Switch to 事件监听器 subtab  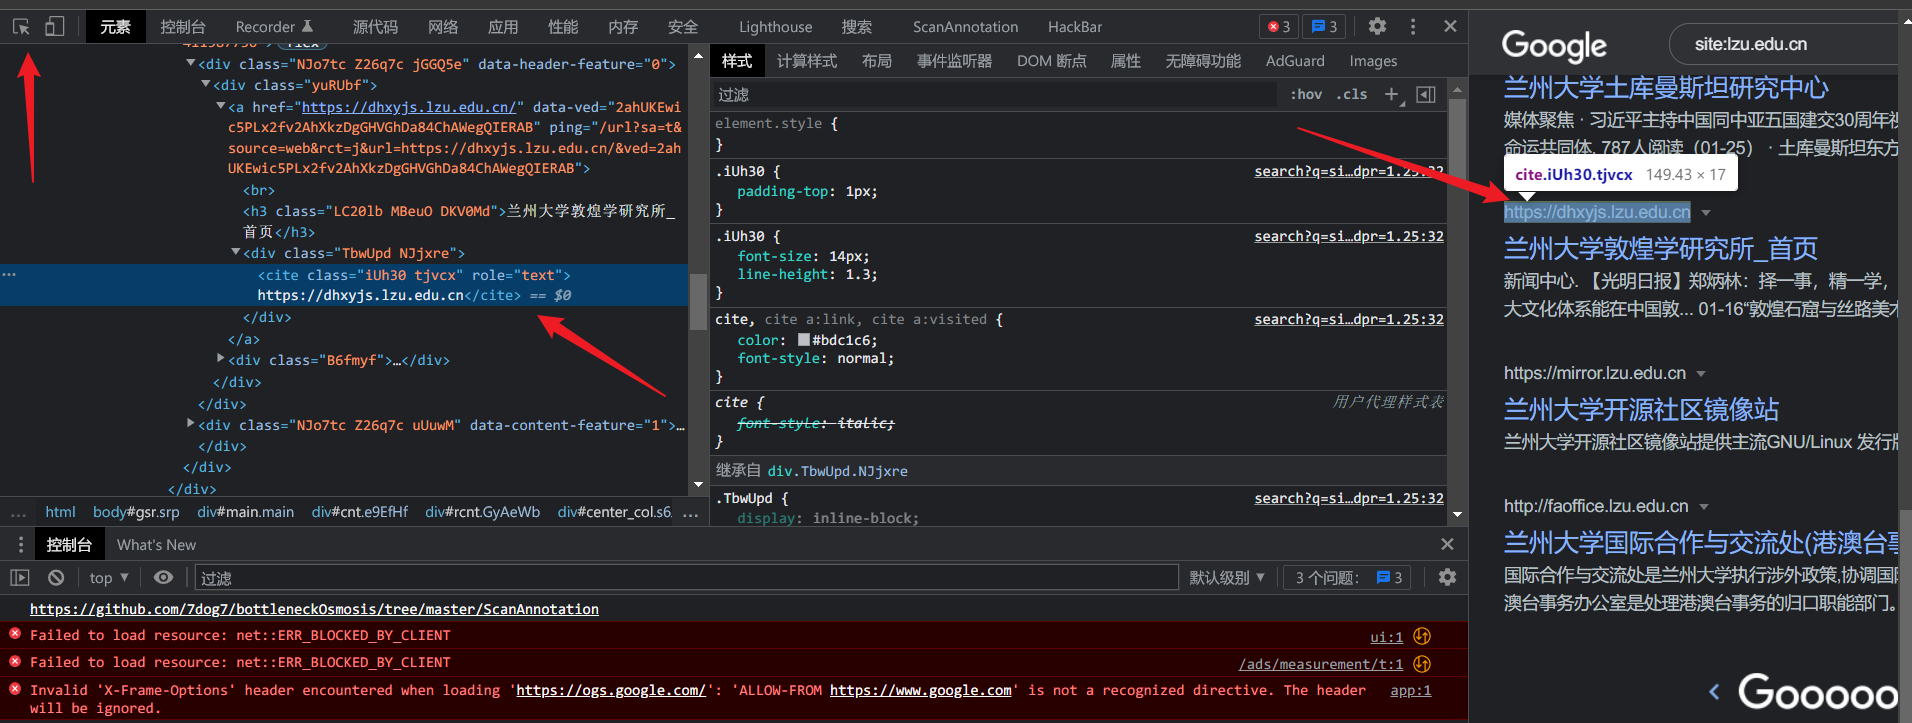[954, 61]
